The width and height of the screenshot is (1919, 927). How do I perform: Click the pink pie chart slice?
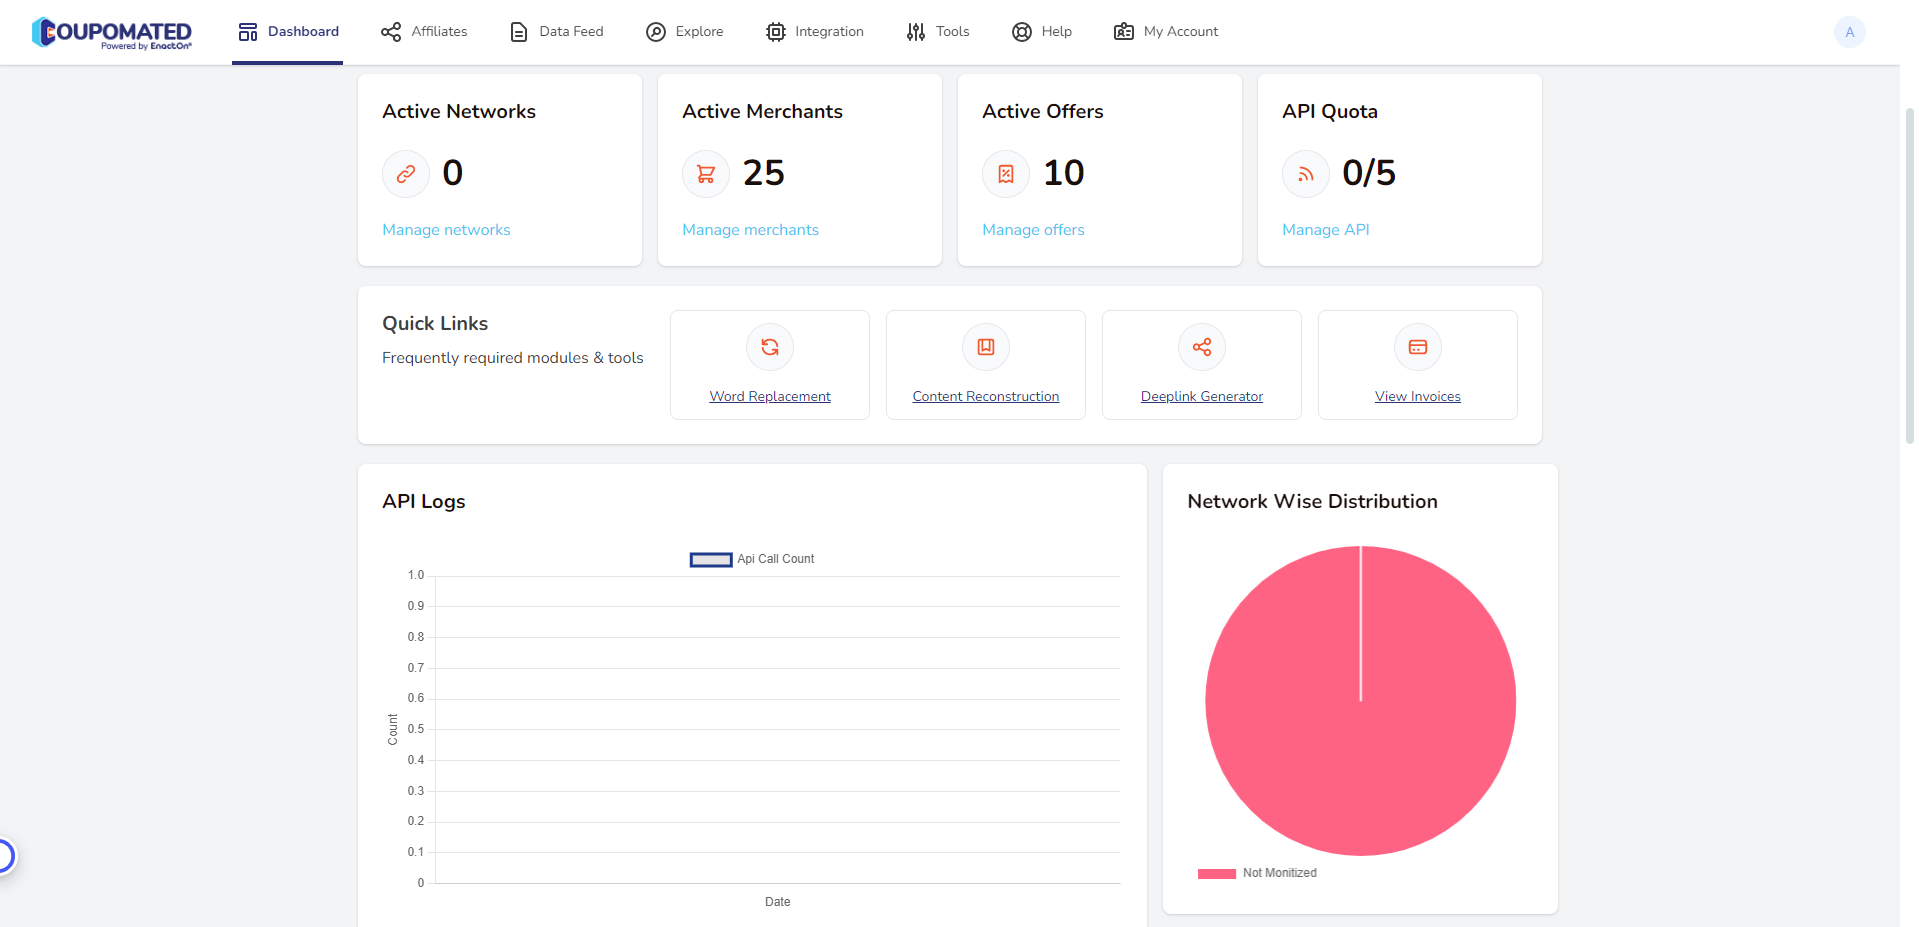pyautogui.click(x=1300, y=720)
